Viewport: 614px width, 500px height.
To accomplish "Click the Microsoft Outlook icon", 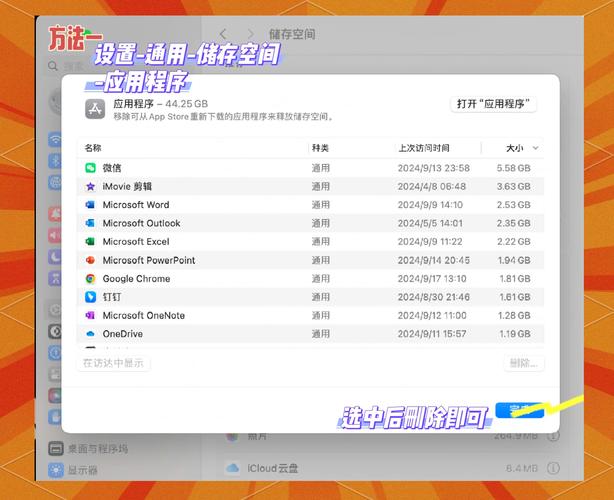I will [x=90, y=223].
